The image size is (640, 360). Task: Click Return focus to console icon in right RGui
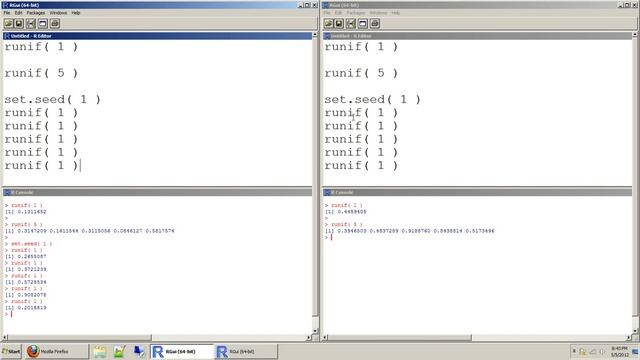pos(363,23)
